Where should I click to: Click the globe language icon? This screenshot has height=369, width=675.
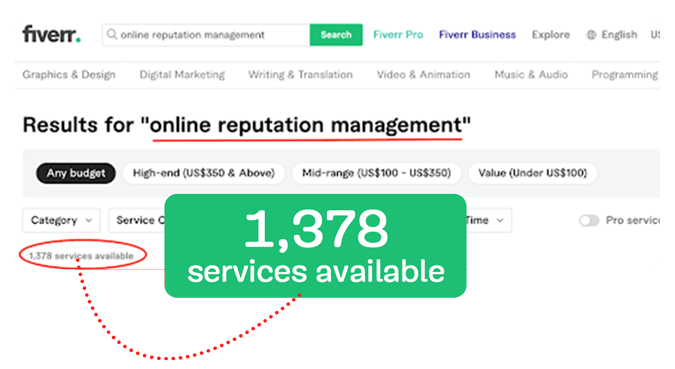[x=591, y=35]
